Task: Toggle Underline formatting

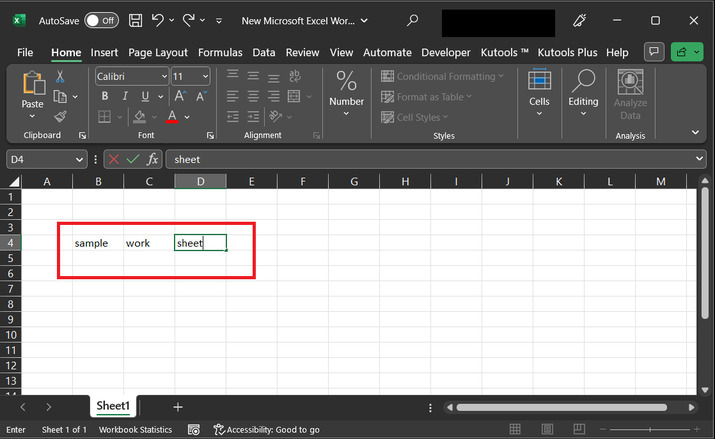Action: pos(145,96)
